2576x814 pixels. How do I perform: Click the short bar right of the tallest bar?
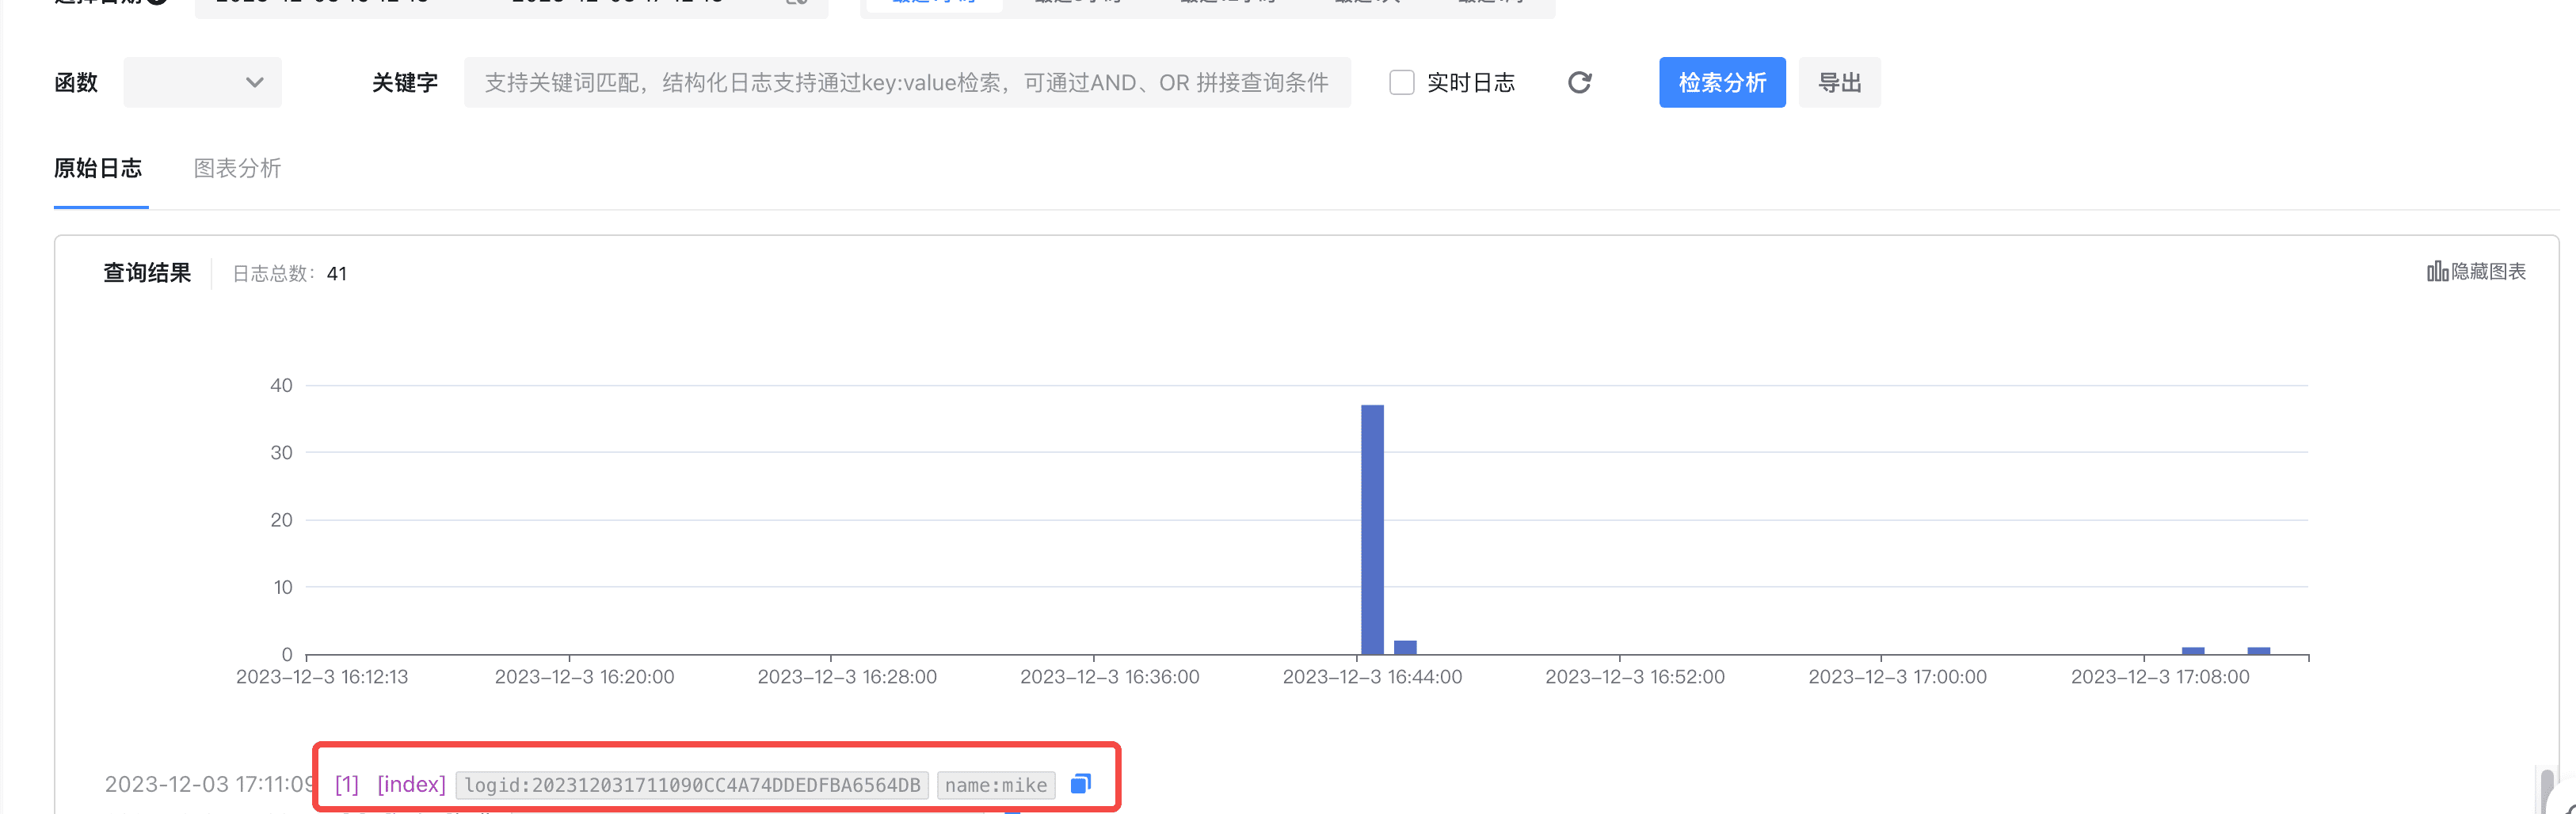(x=1405, y=647)
